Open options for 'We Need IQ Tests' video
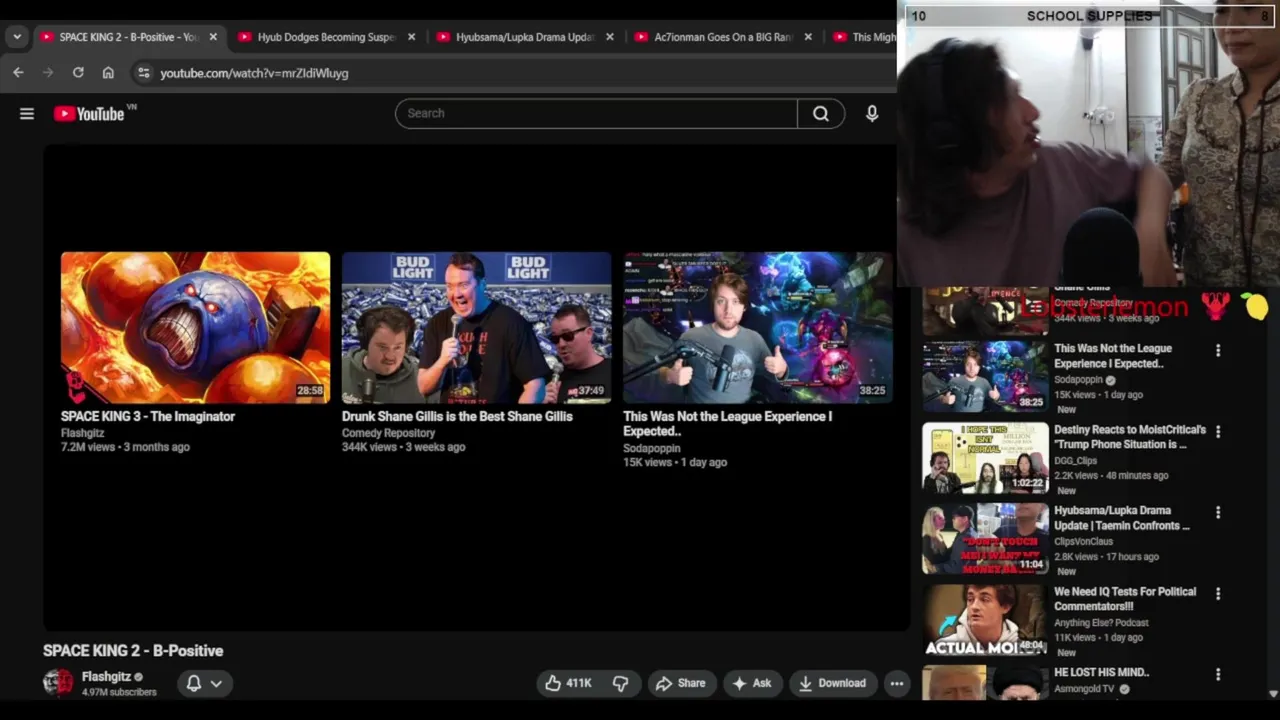Screen dimensions: 1280x720 (x=1218, y=593)
